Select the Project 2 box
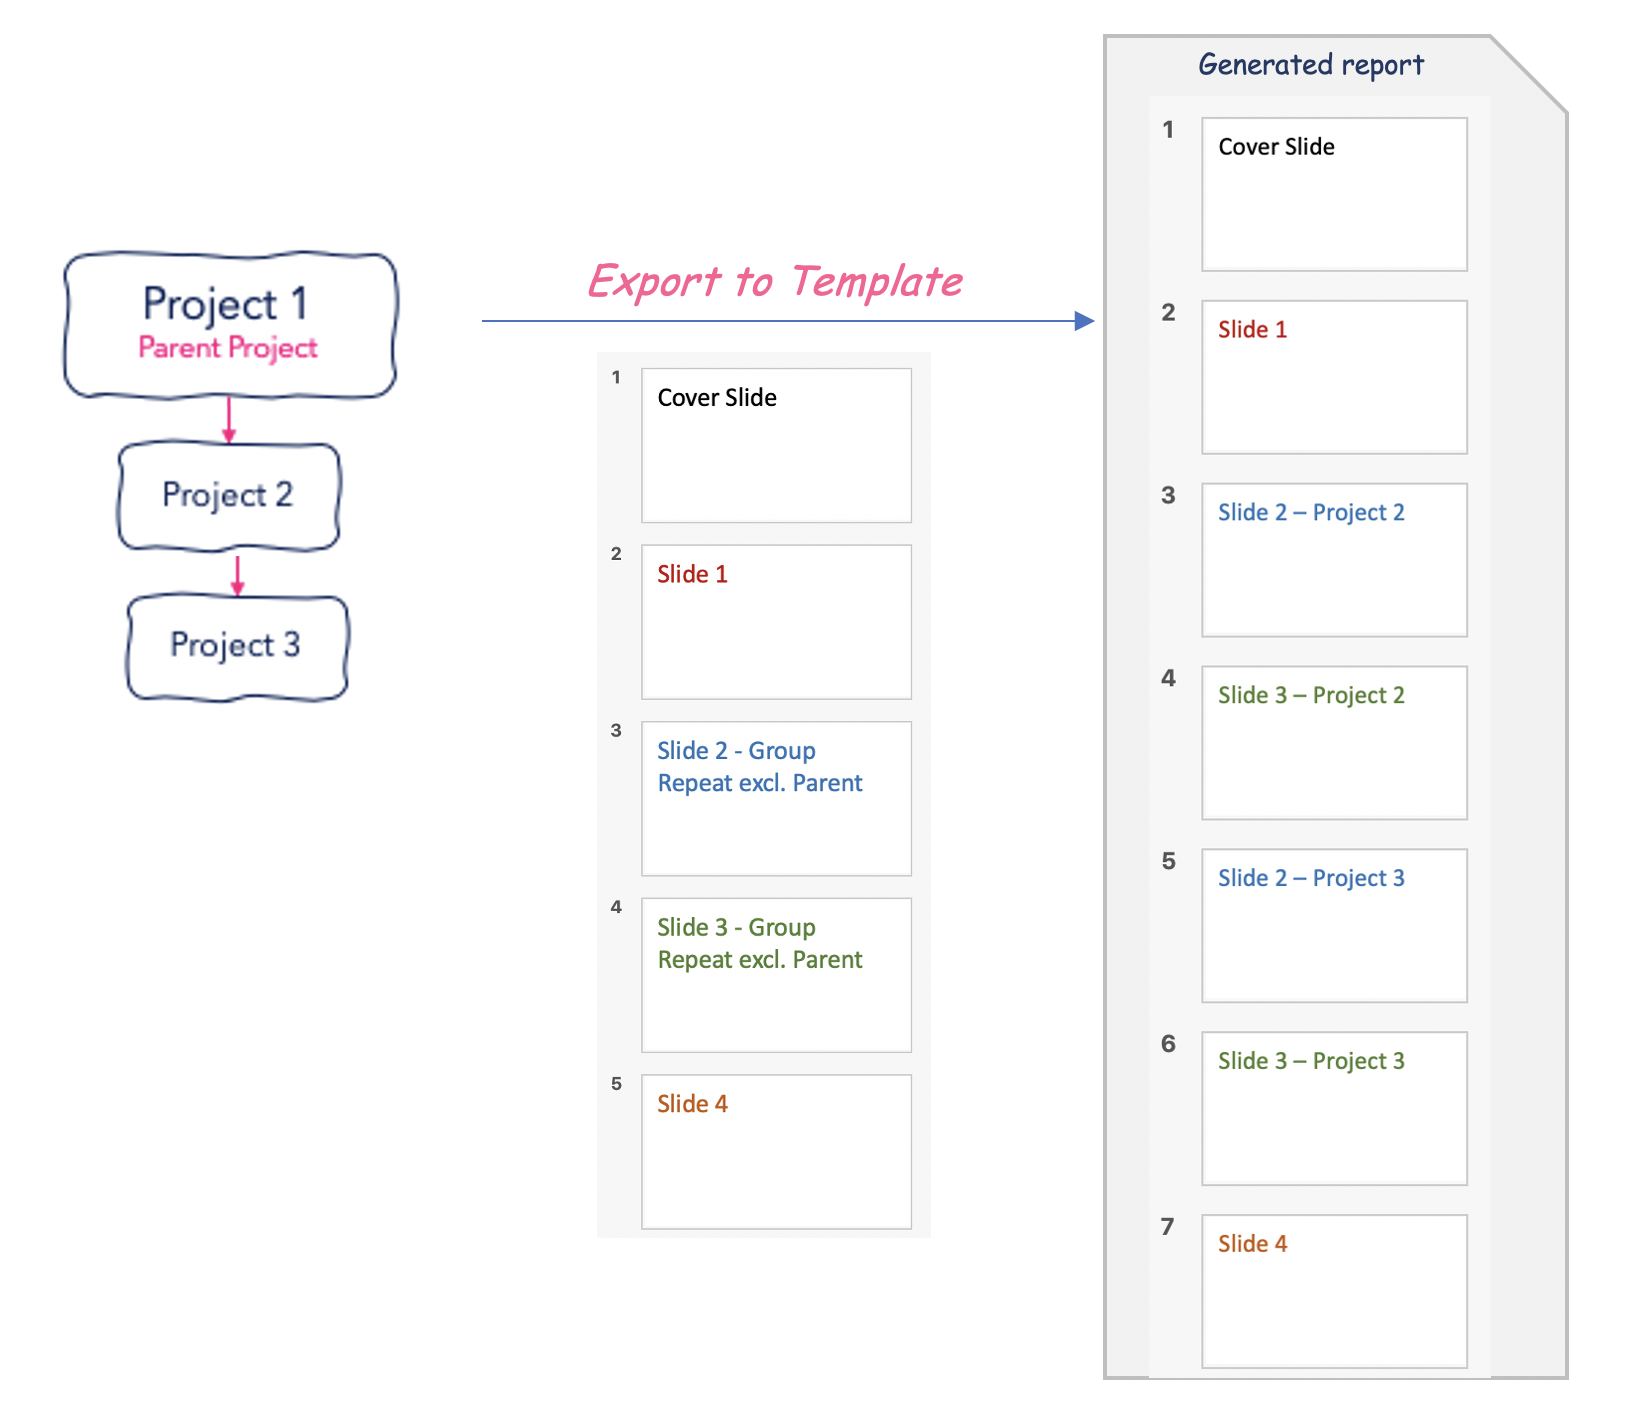 coord(229,496)
